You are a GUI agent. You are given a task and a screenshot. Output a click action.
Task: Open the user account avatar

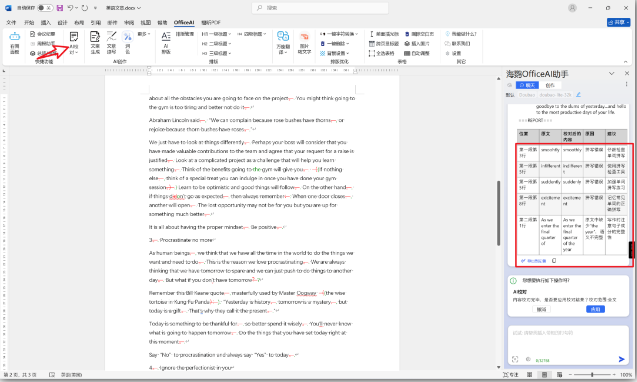(x=572, y=8)
